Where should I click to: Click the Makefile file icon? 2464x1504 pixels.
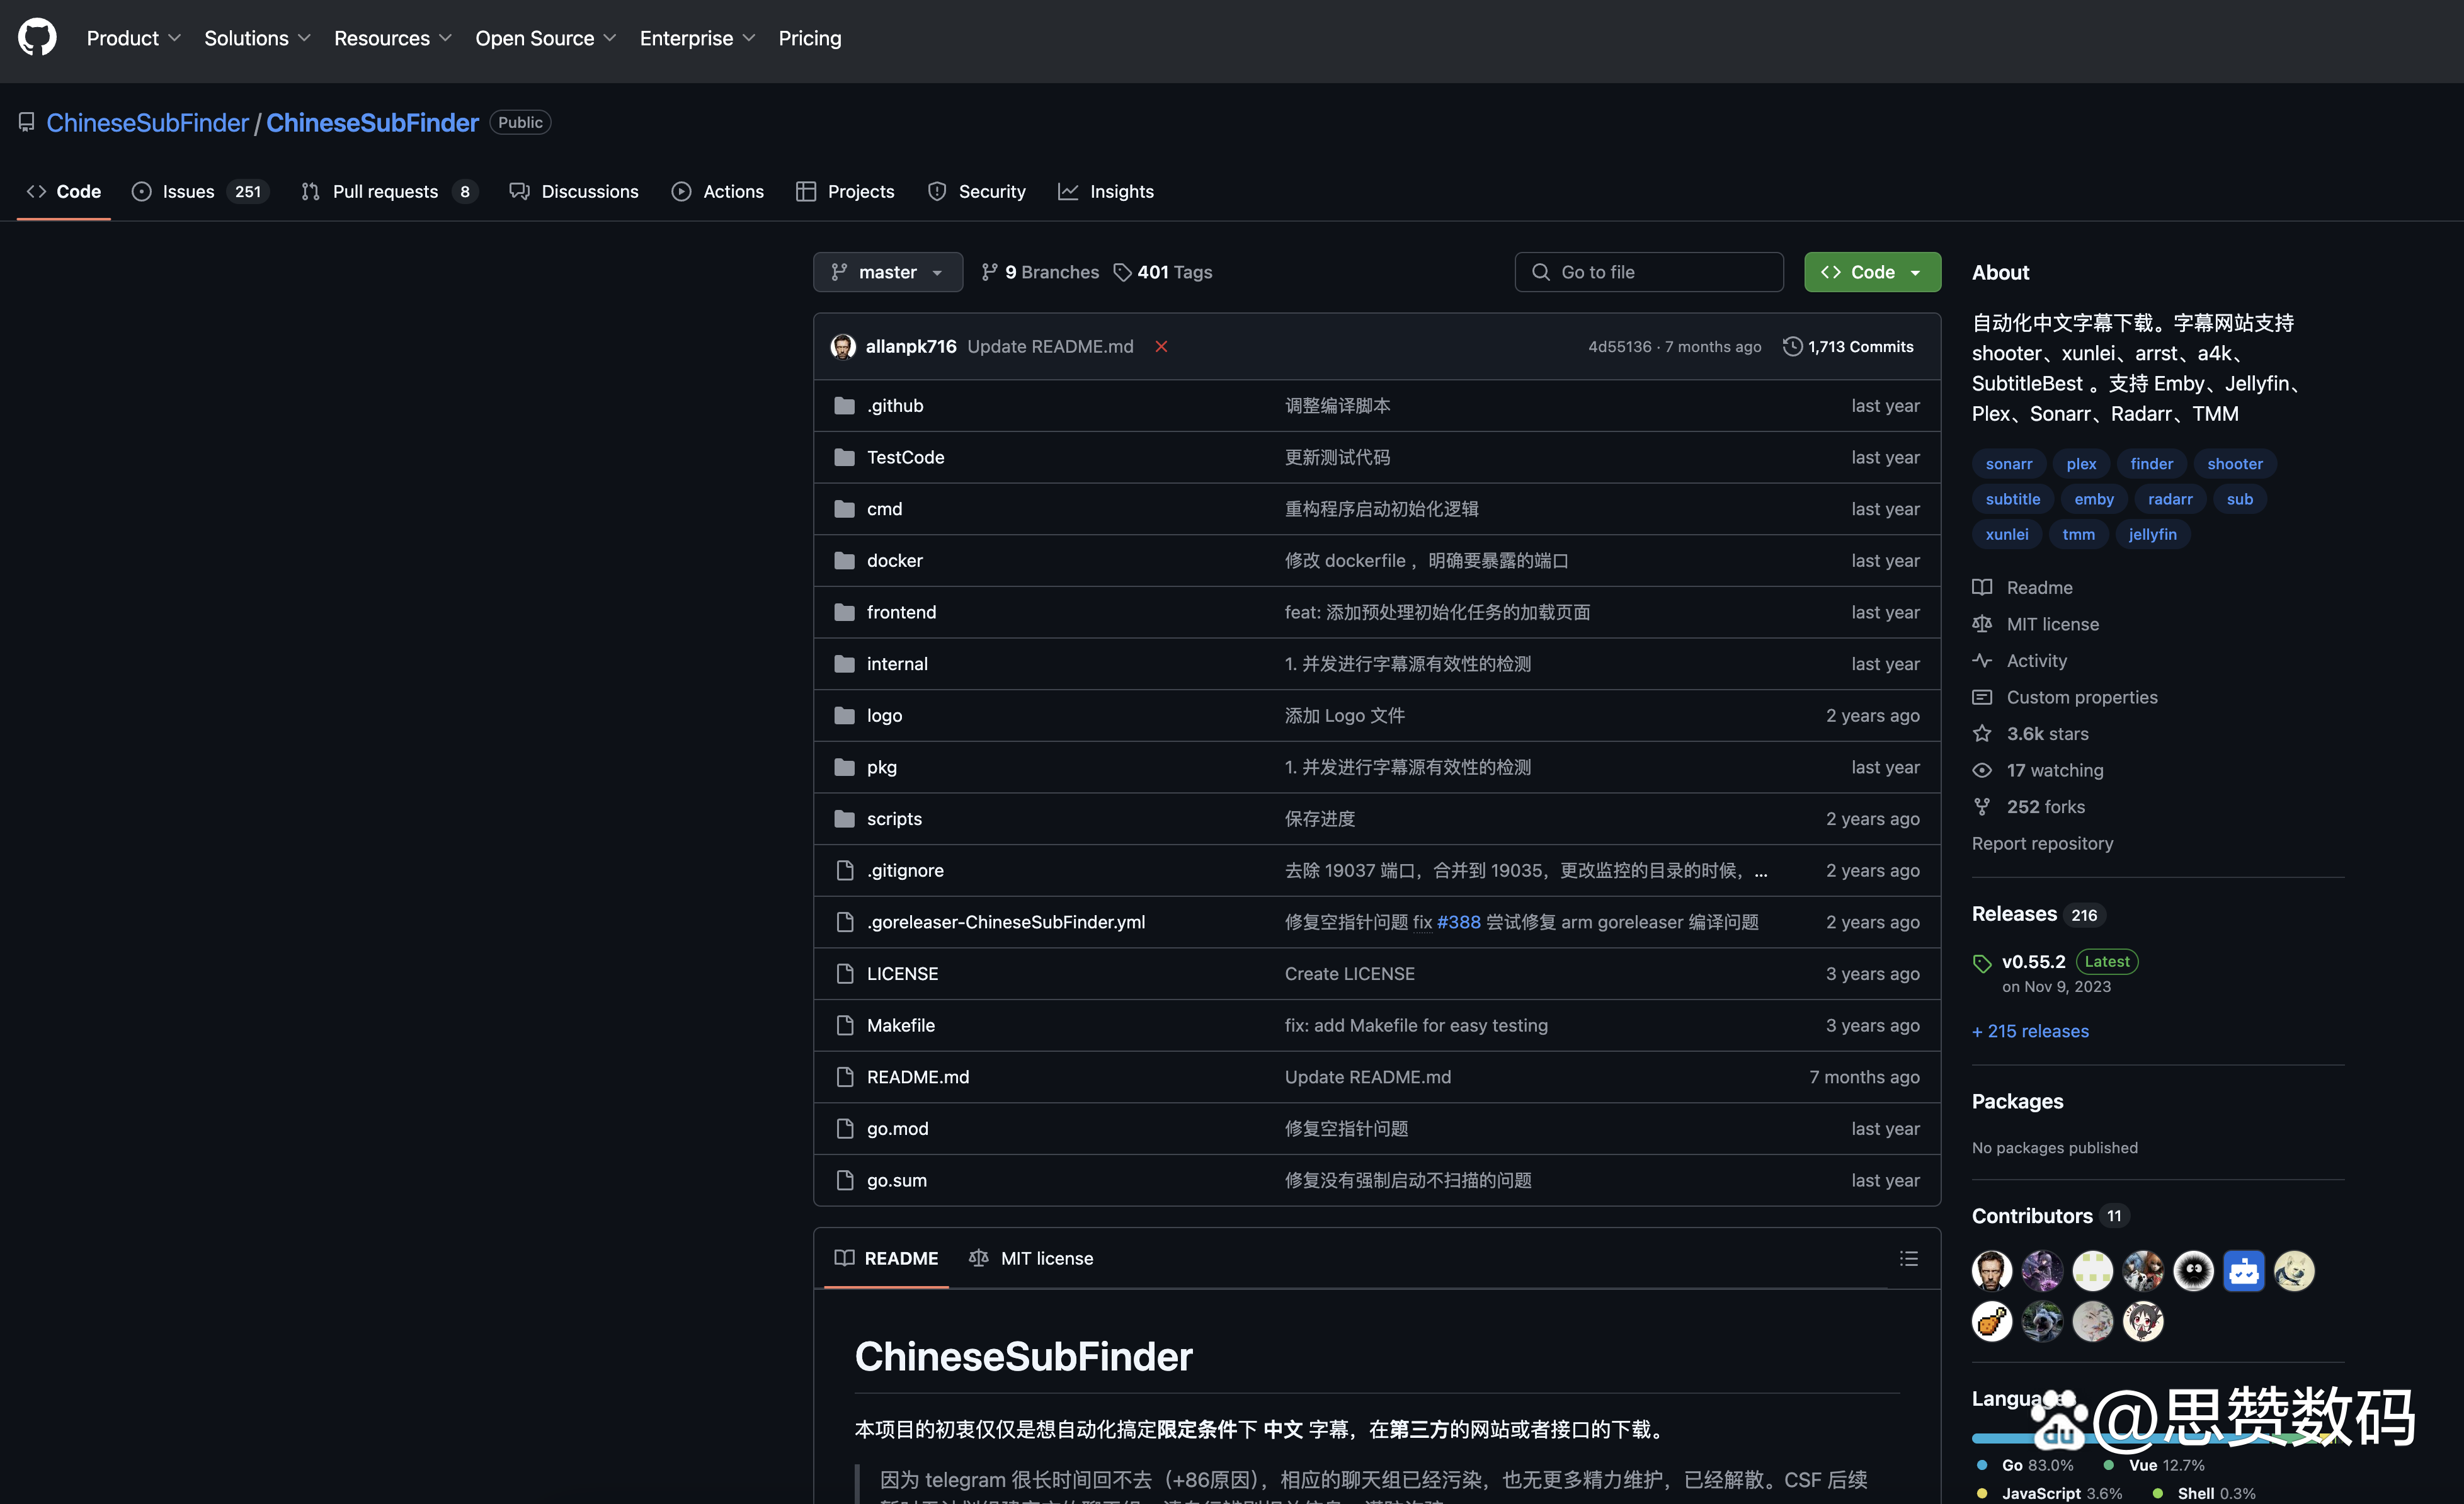coord(844,1026)
